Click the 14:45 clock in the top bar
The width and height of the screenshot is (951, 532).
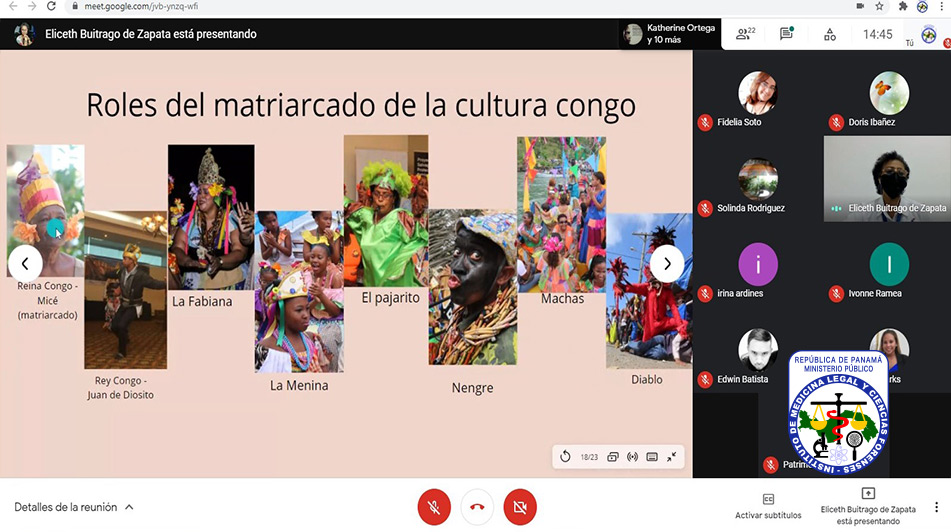click(878, 35)
